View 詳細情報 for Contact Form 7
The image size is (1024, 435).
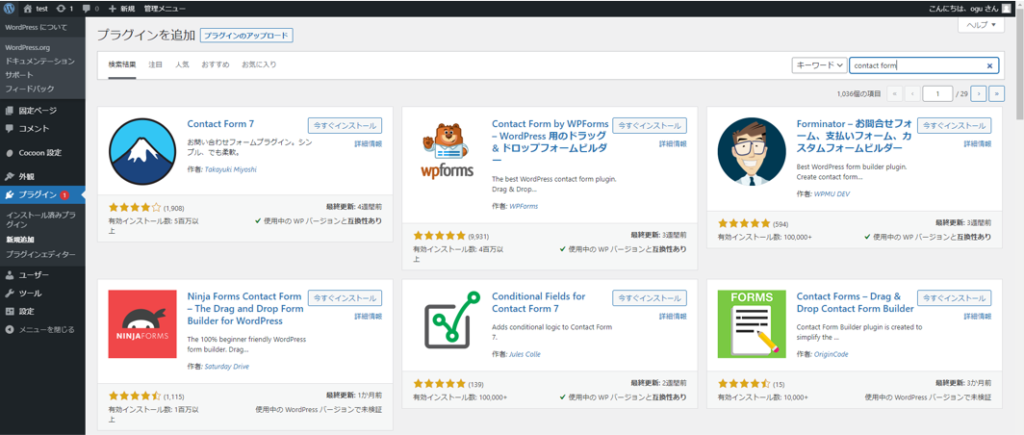coord(368,143)
